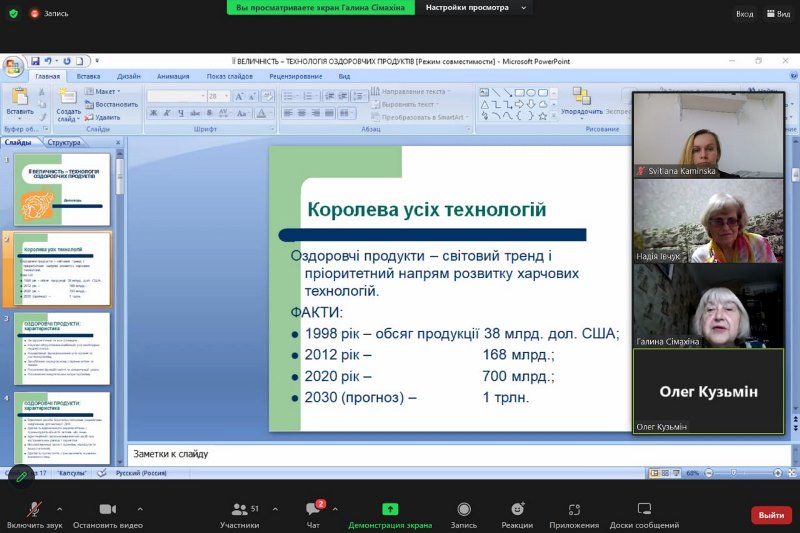Click the Вид button at top right
The width and height of the screenshot is (800, 533).
pyautogui.click(x=777, y=14)
